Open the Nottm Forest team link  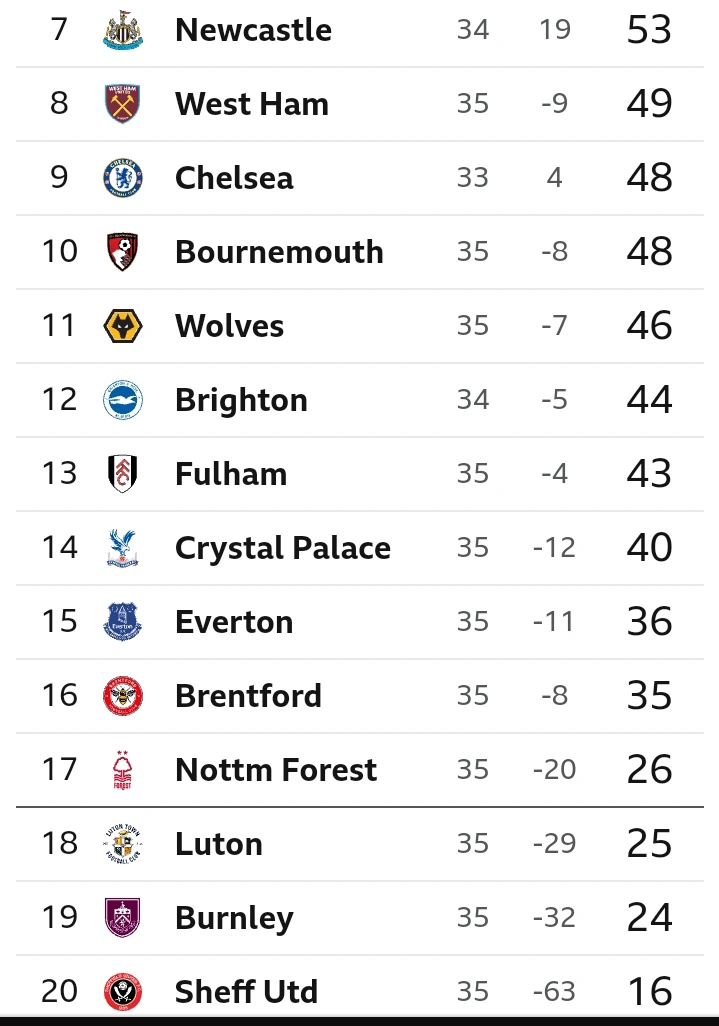pos(276,770)
